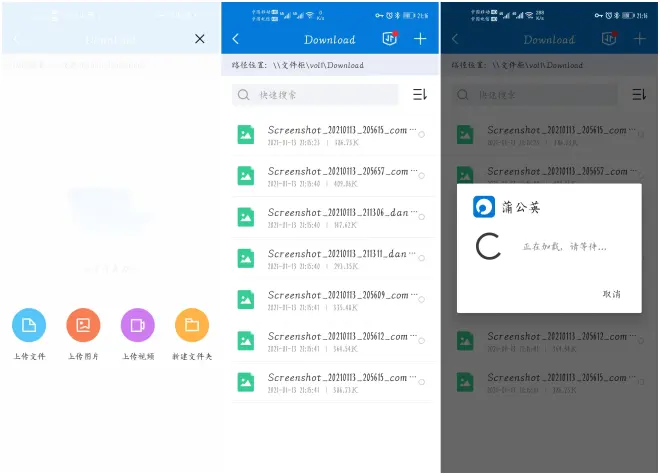The image size is (660, 475).
Task: Close the upload menu with the X icon
Action: [x=200, y=39]
